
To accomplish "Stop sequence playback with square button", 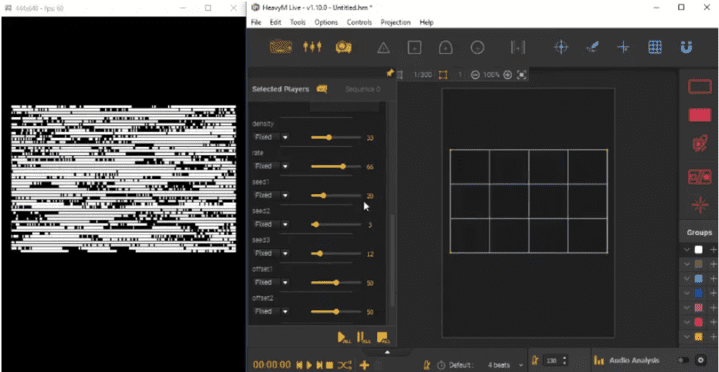I will point(329,365).
